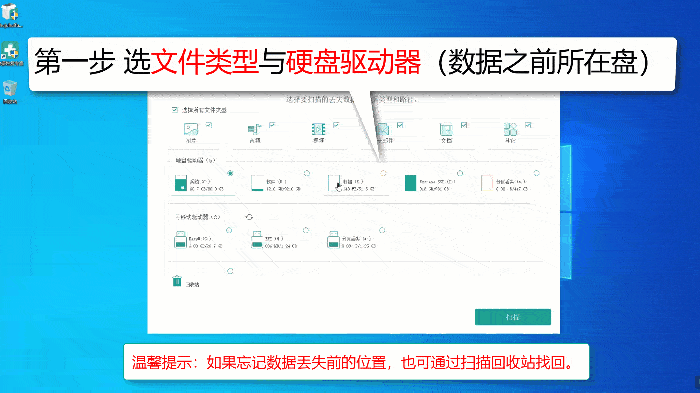Select the middle USB drive radio button
Screen dimensions: 700x393
coord(306,230)
